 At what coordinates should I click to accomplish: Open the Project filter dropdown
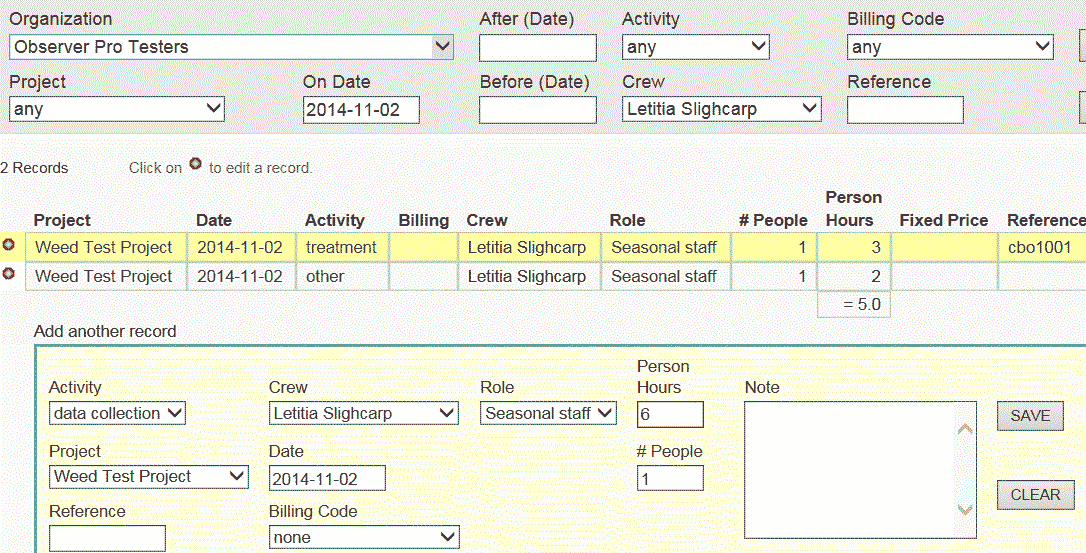[x=116, y=109]
